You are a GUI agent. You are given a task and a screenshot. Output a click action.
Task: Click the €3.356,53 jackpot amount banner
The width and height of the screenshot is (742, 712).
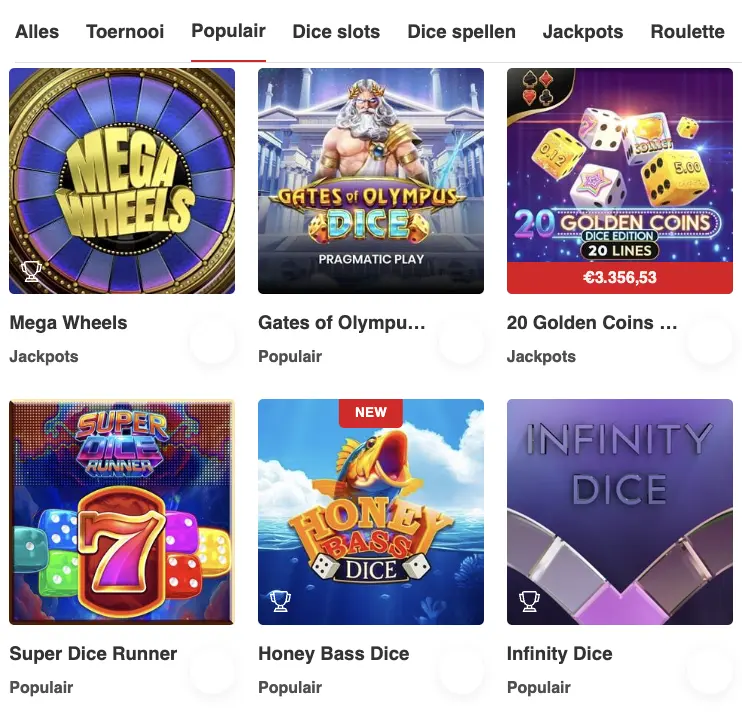619,277
